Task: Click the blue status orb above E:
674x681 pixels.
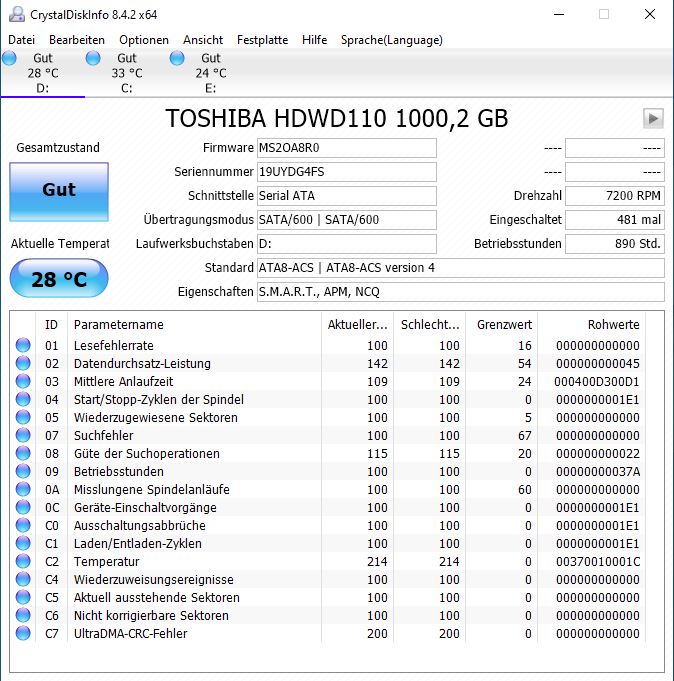Action: coord(177,58)
